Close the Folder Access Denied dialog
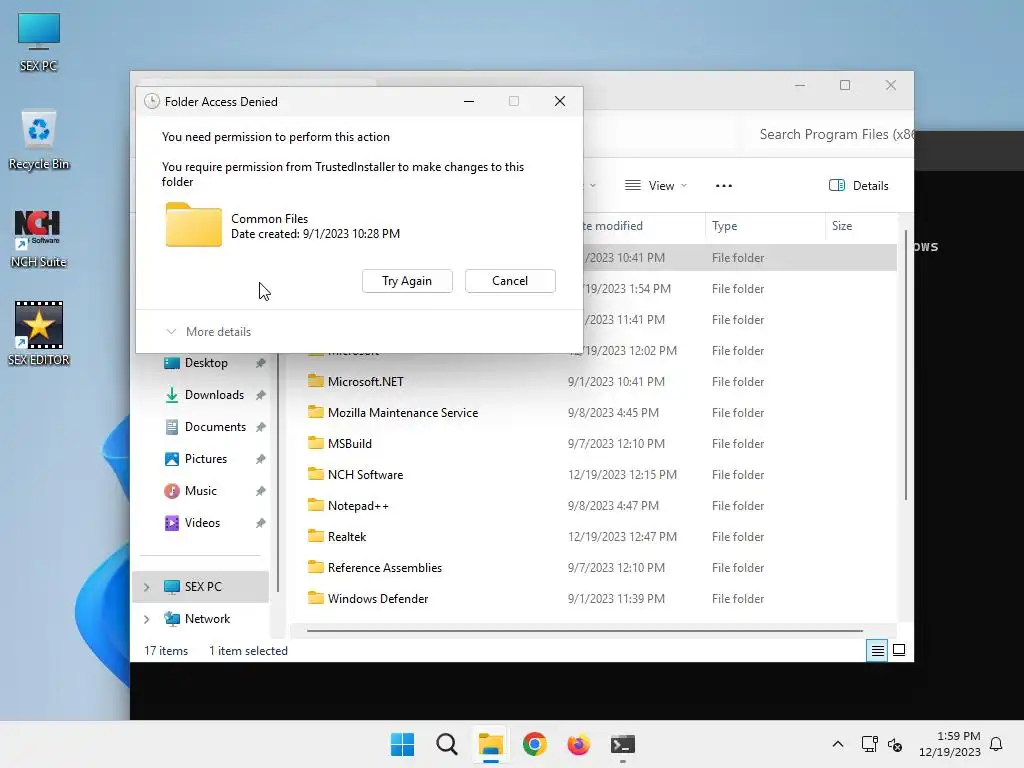1024x768 pixels. click(560, 101)
